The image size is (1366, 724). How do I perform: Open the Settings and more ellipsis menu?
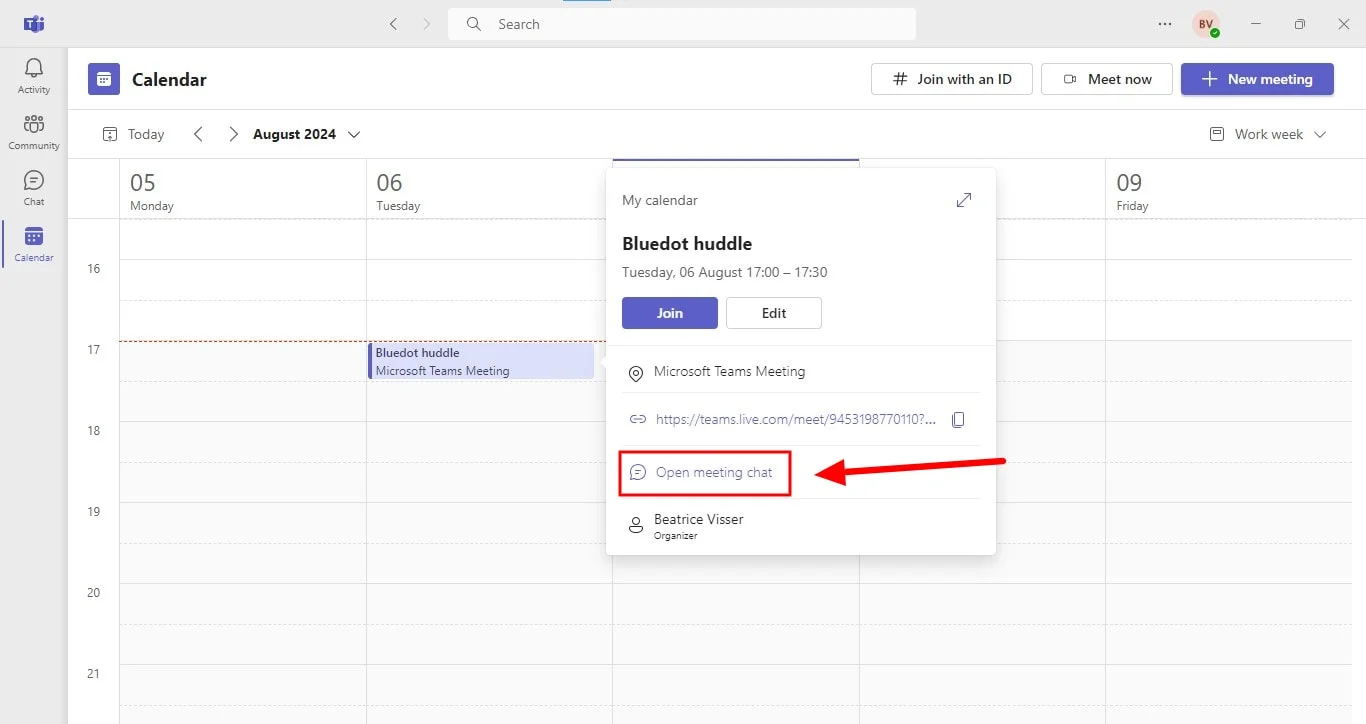[x=1165, y=24]
